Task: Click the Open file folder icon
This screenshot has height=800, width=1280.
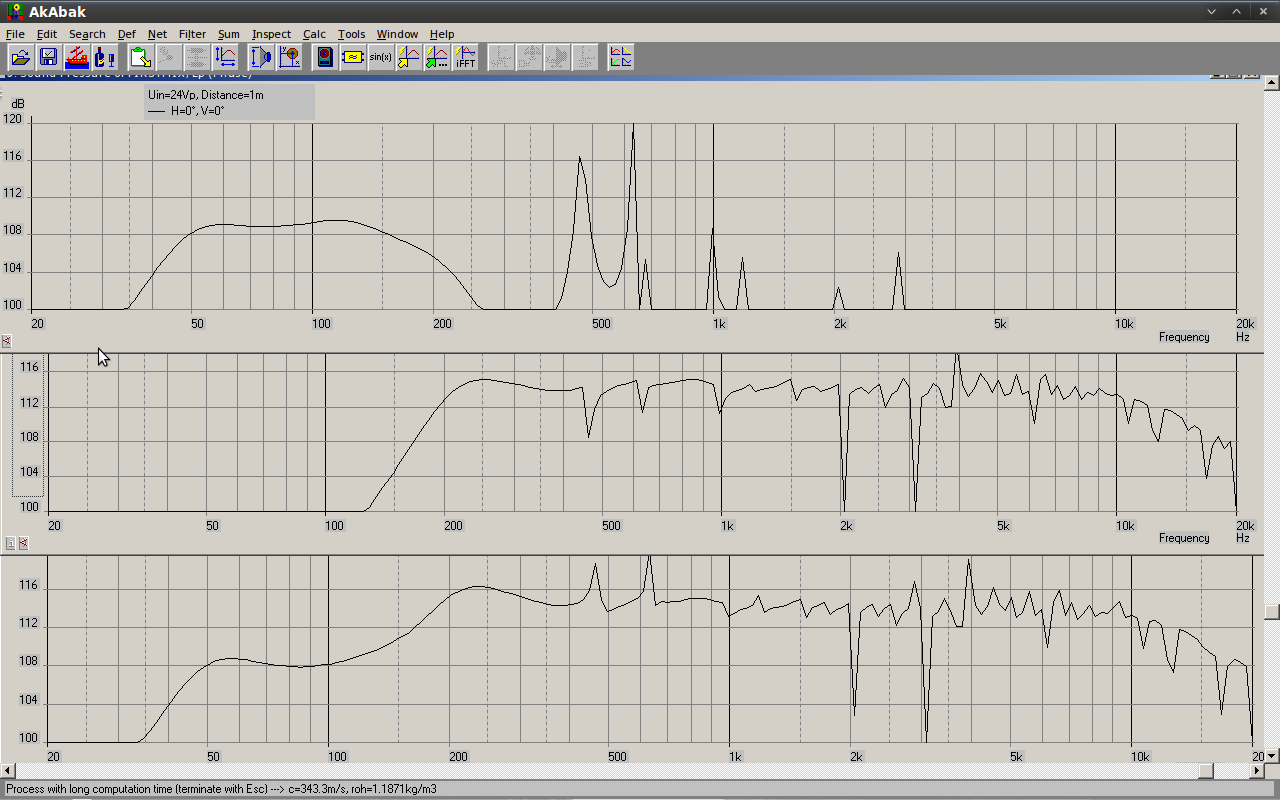Action: 20,57
